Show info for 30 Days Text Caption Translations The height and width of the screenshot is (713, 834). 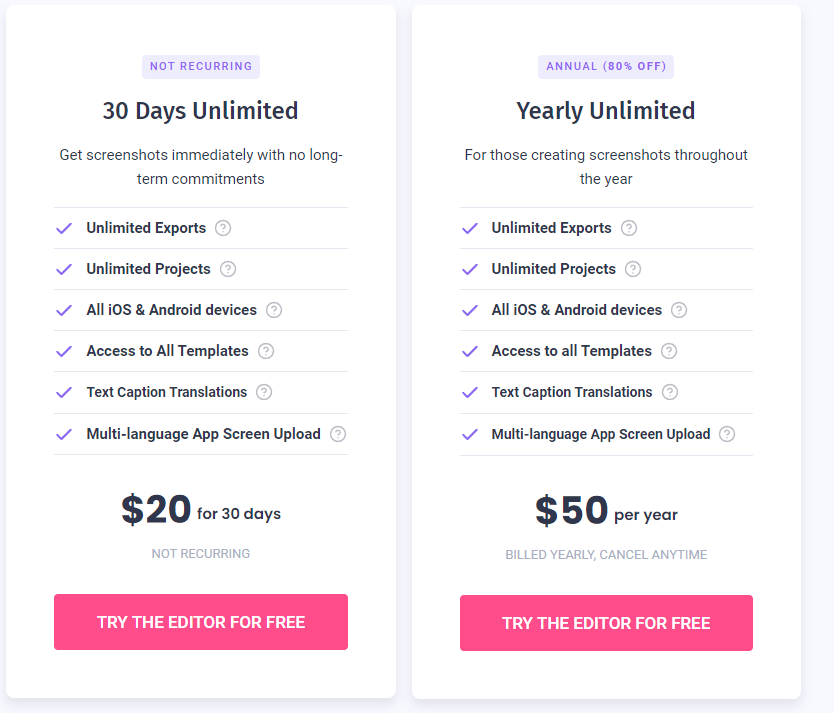264,392
